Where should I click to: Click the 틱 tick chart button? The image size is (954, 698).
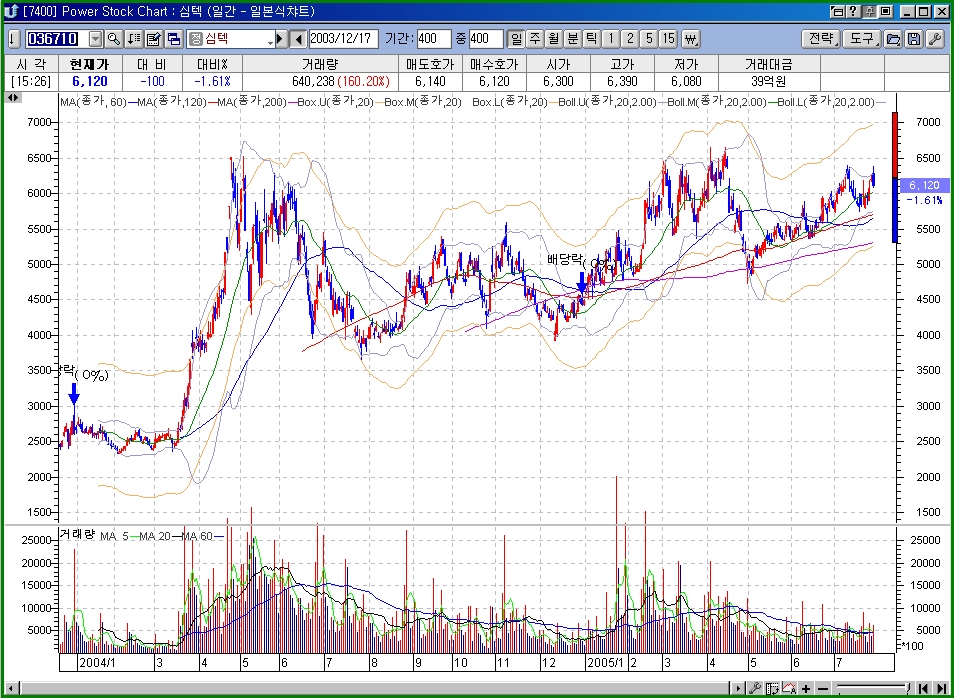[592, 39]
